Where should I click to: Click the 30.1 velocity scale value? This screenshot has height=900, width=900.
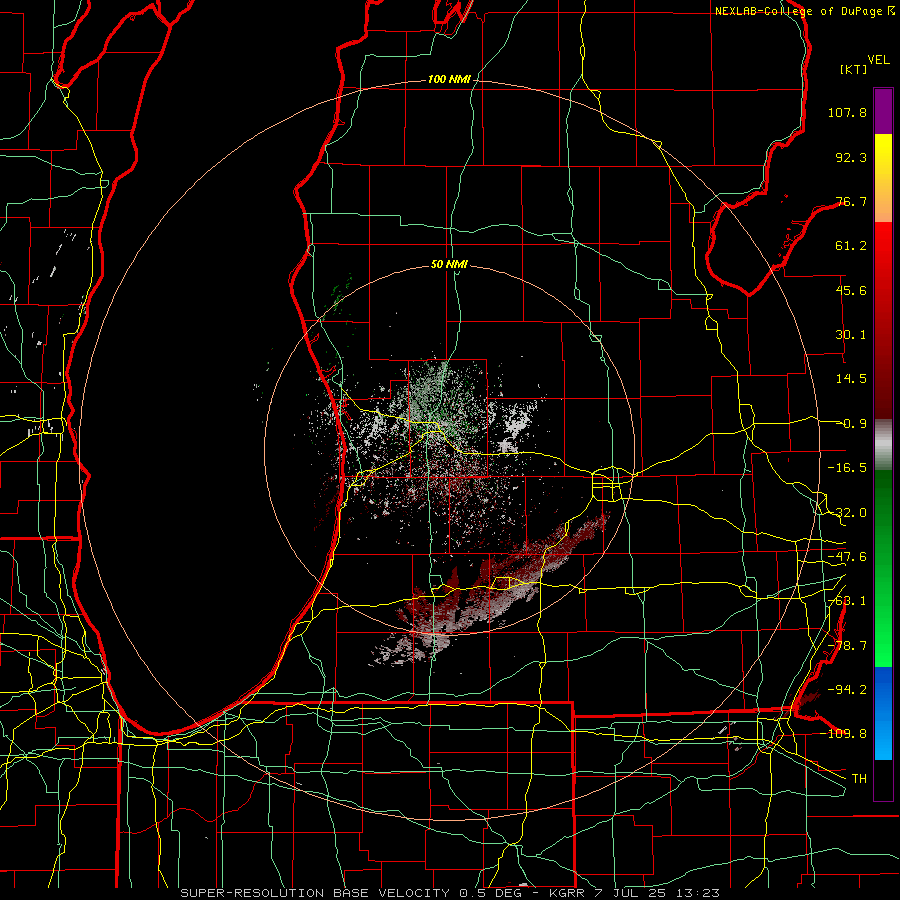tap(851, 335)
